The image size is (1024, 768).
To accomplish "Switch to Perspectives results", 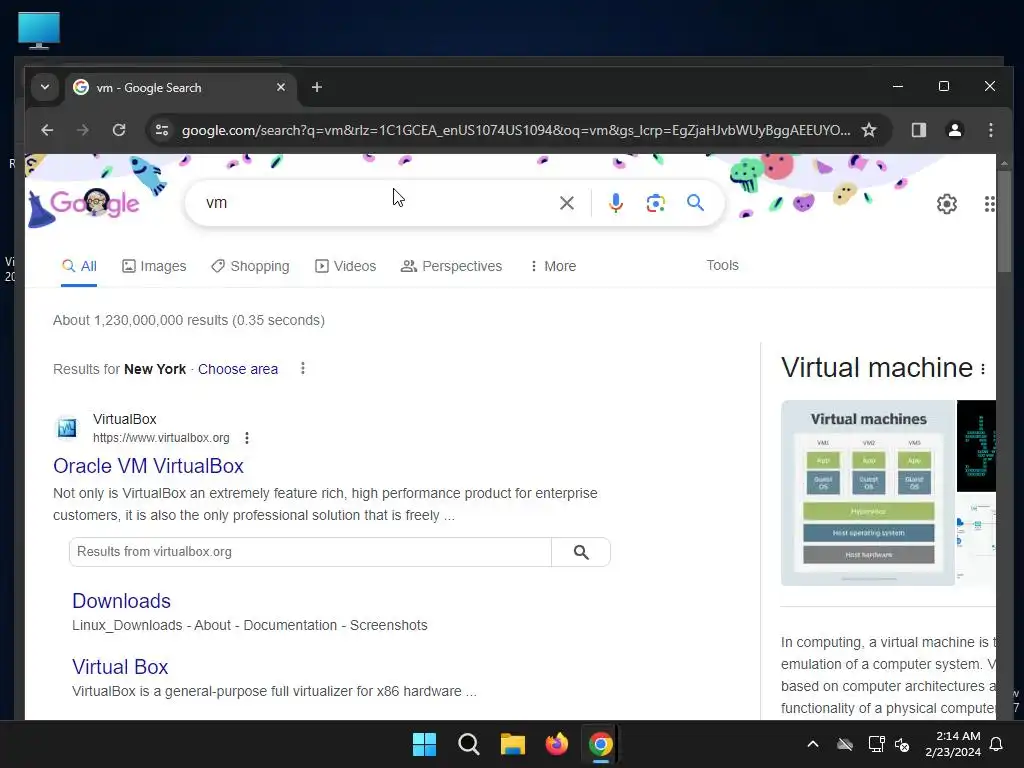I will [451, 266].
